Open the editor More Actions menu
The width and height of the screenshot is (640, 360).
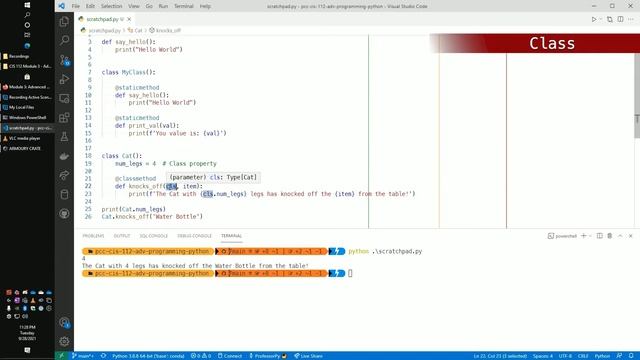point(631,19)
